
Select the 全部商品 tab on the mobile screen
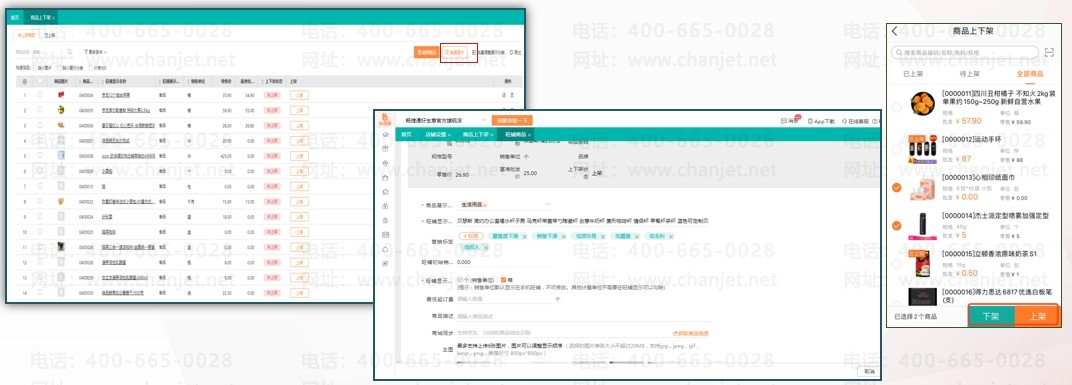1030,73
